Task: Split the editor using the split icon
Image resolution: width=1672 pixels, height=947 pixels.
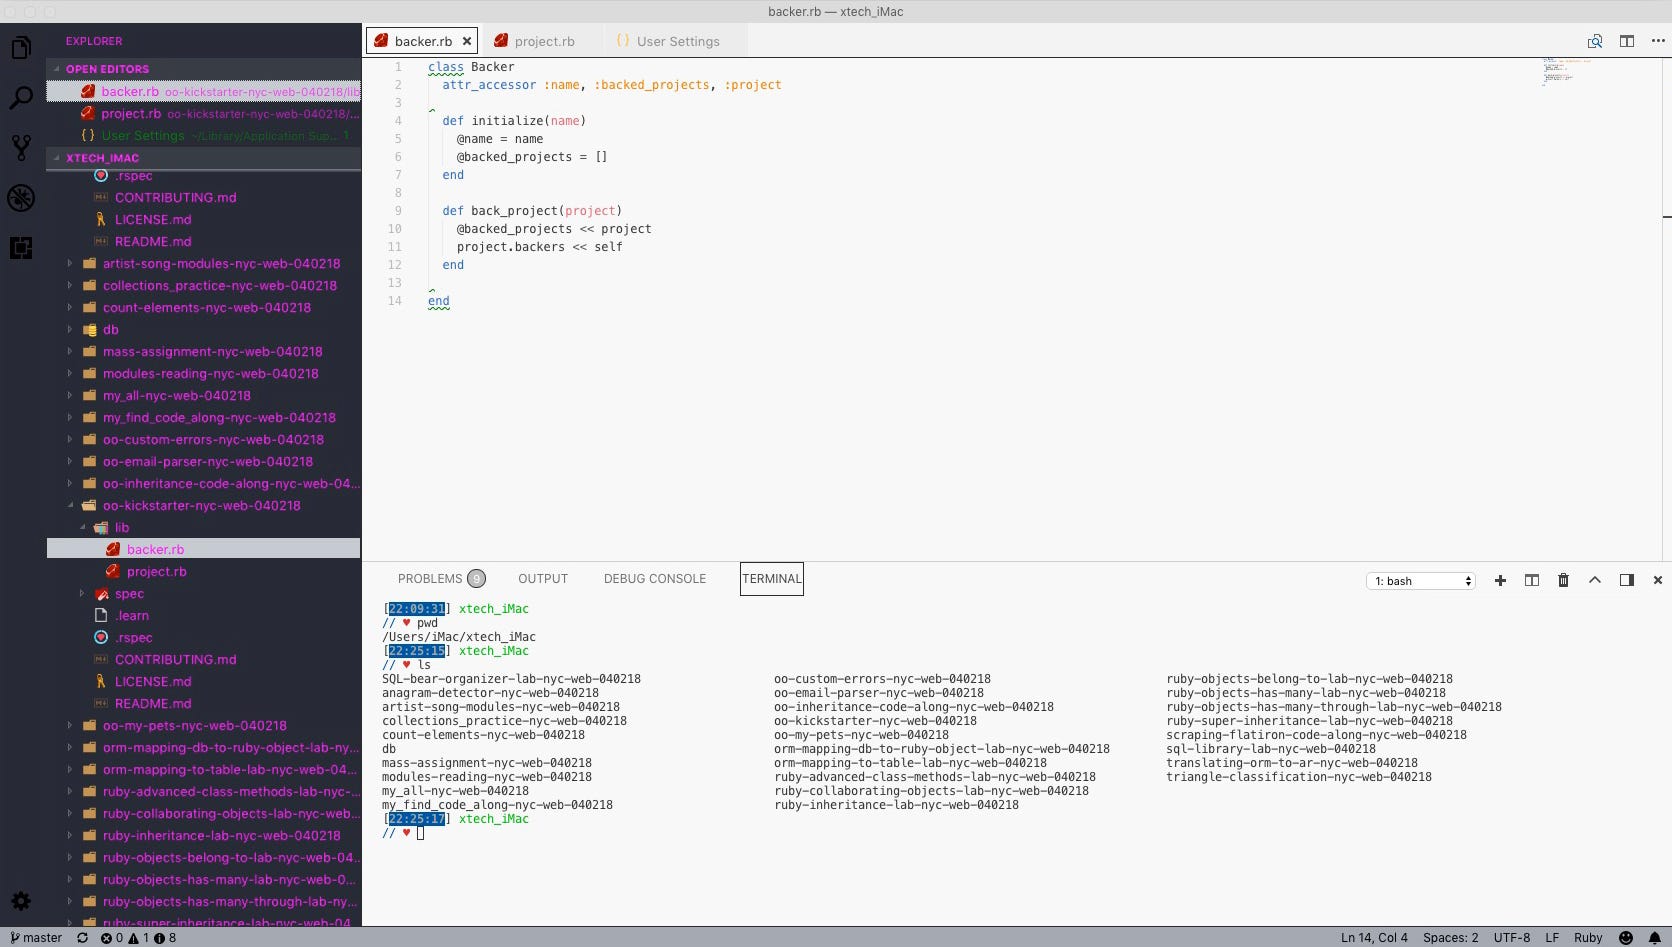Action: 1627,41
